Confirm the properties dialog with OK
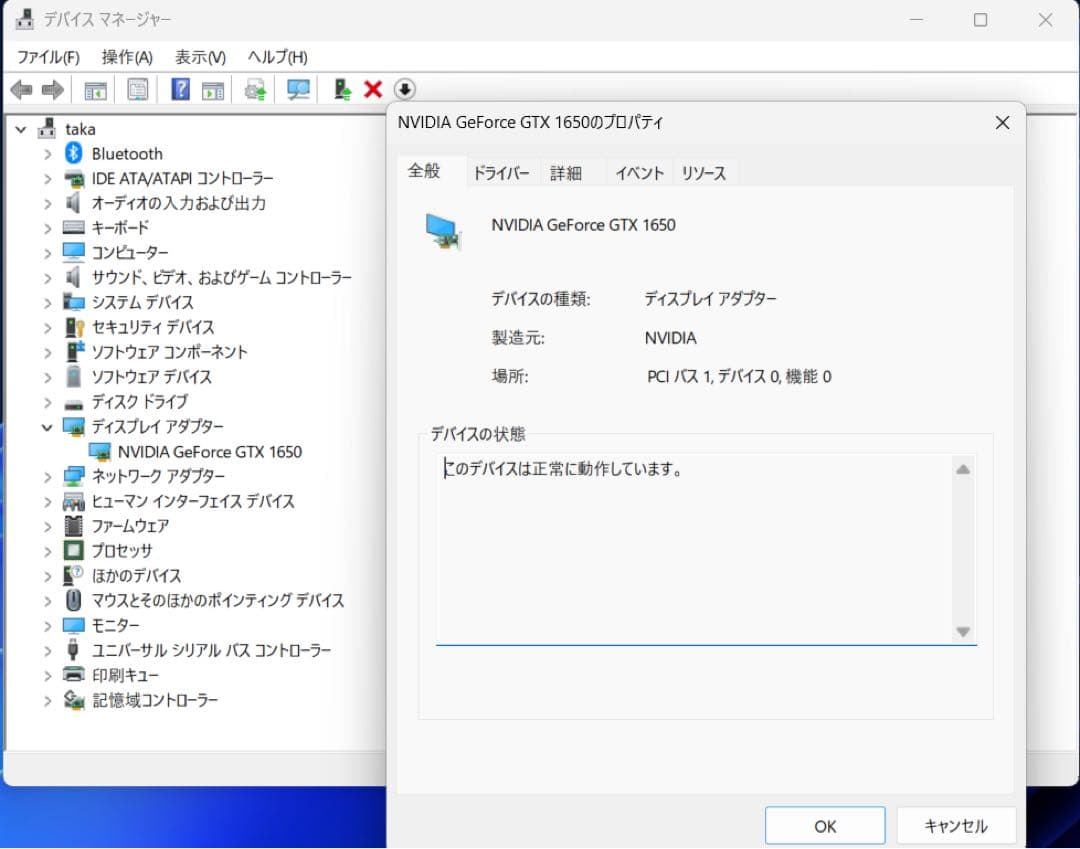This screenshot has width=1080, height=849. click(824, 825)
